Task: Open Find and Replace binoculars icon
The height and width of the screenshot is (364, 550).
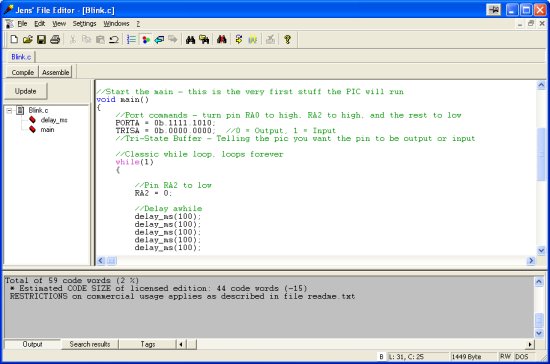Action: (x=204, y=39)
